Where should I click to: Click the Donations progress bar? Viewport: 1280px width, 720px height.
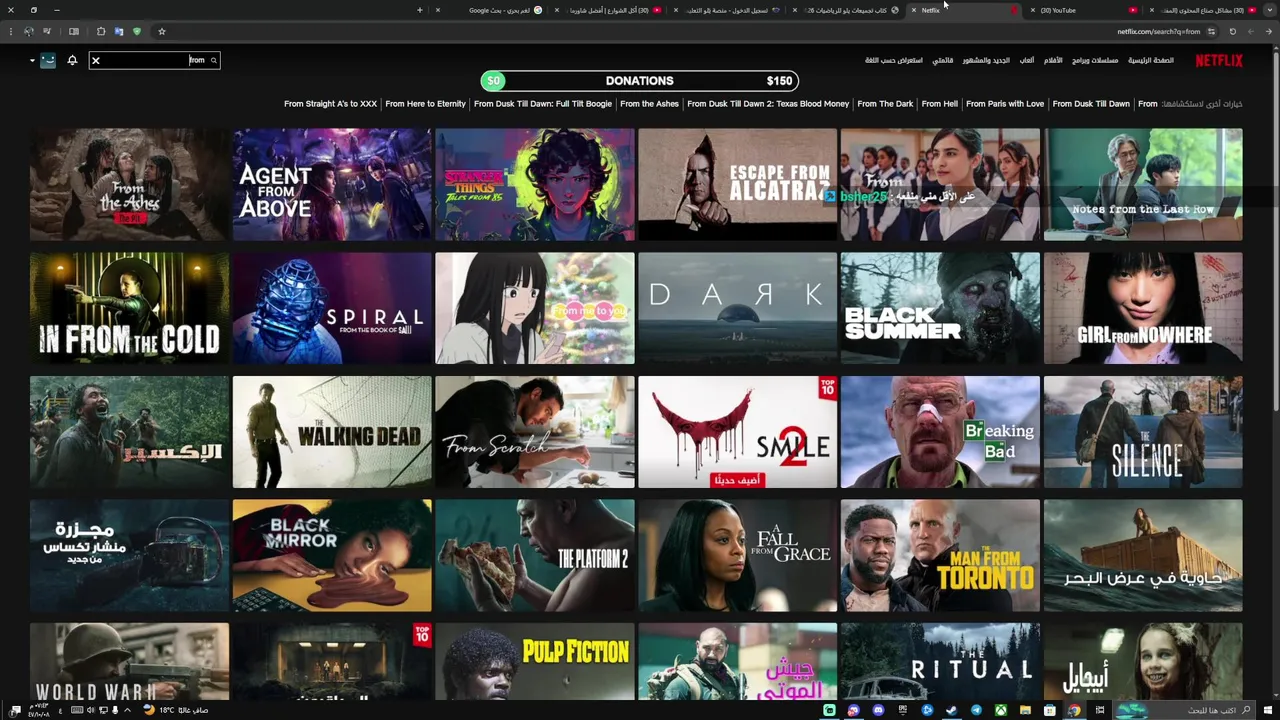pos(639,81)
